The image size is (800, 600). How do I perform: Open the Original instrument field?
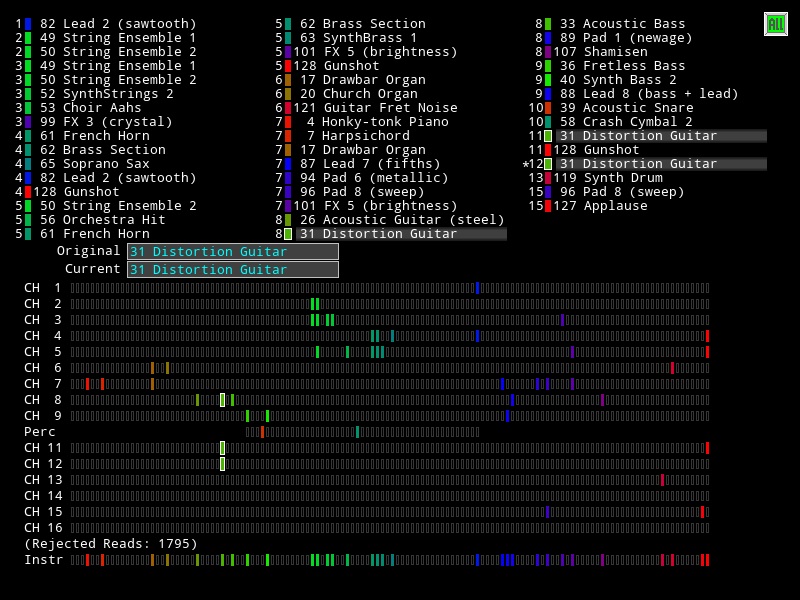(x=232, y=251)
